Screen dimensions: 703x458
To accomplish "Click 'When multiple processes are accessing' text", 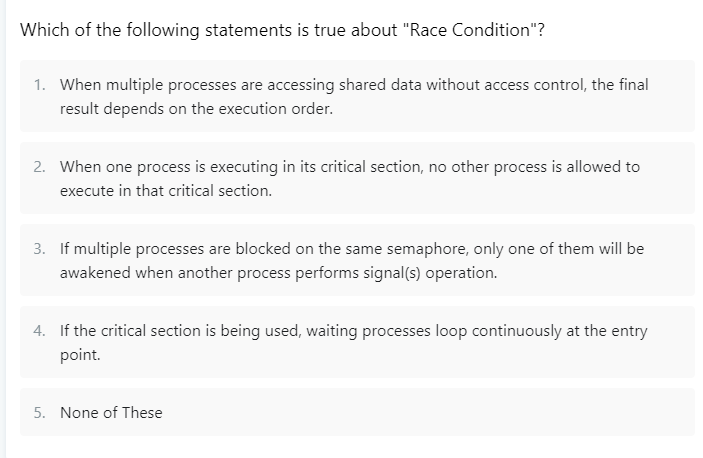I will pos(197,85).
